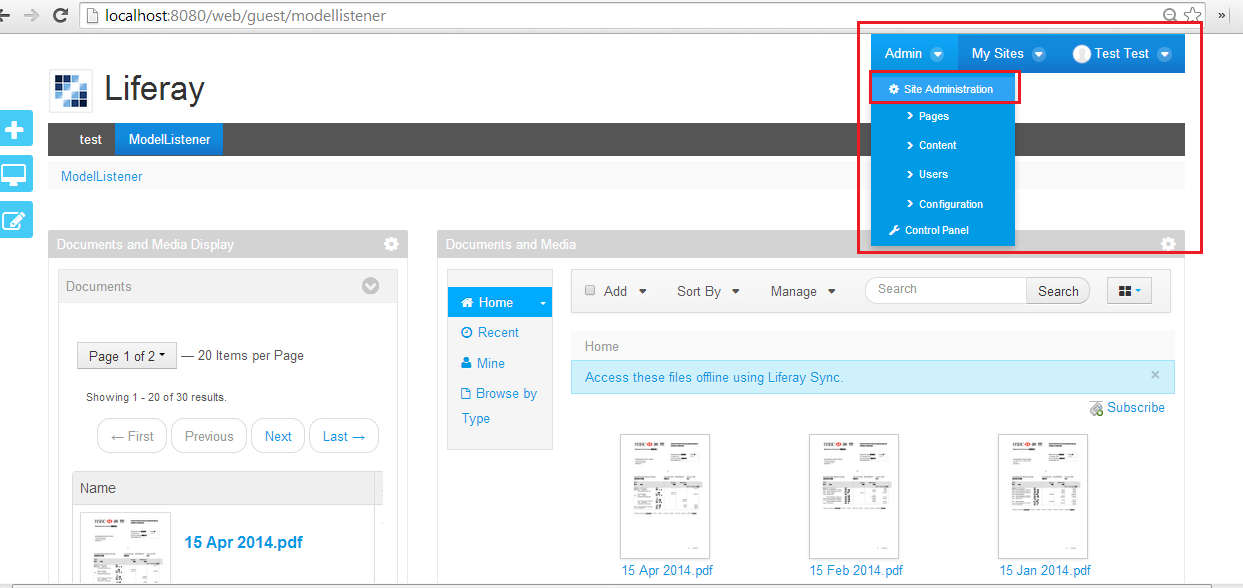Close the Liferay Sync info message
1243x588 pixels.
(x=1155, y=375)
